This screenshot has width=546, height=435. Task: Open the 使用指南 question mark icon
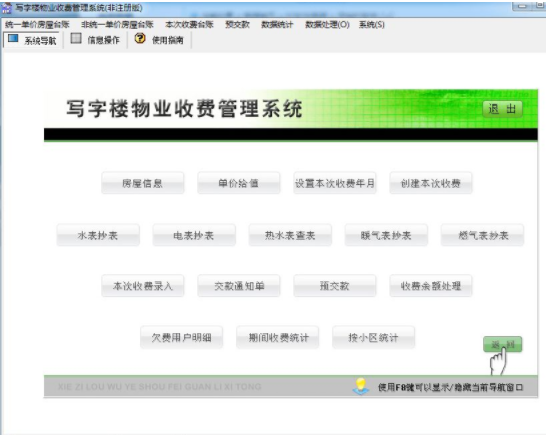(140, 38)
